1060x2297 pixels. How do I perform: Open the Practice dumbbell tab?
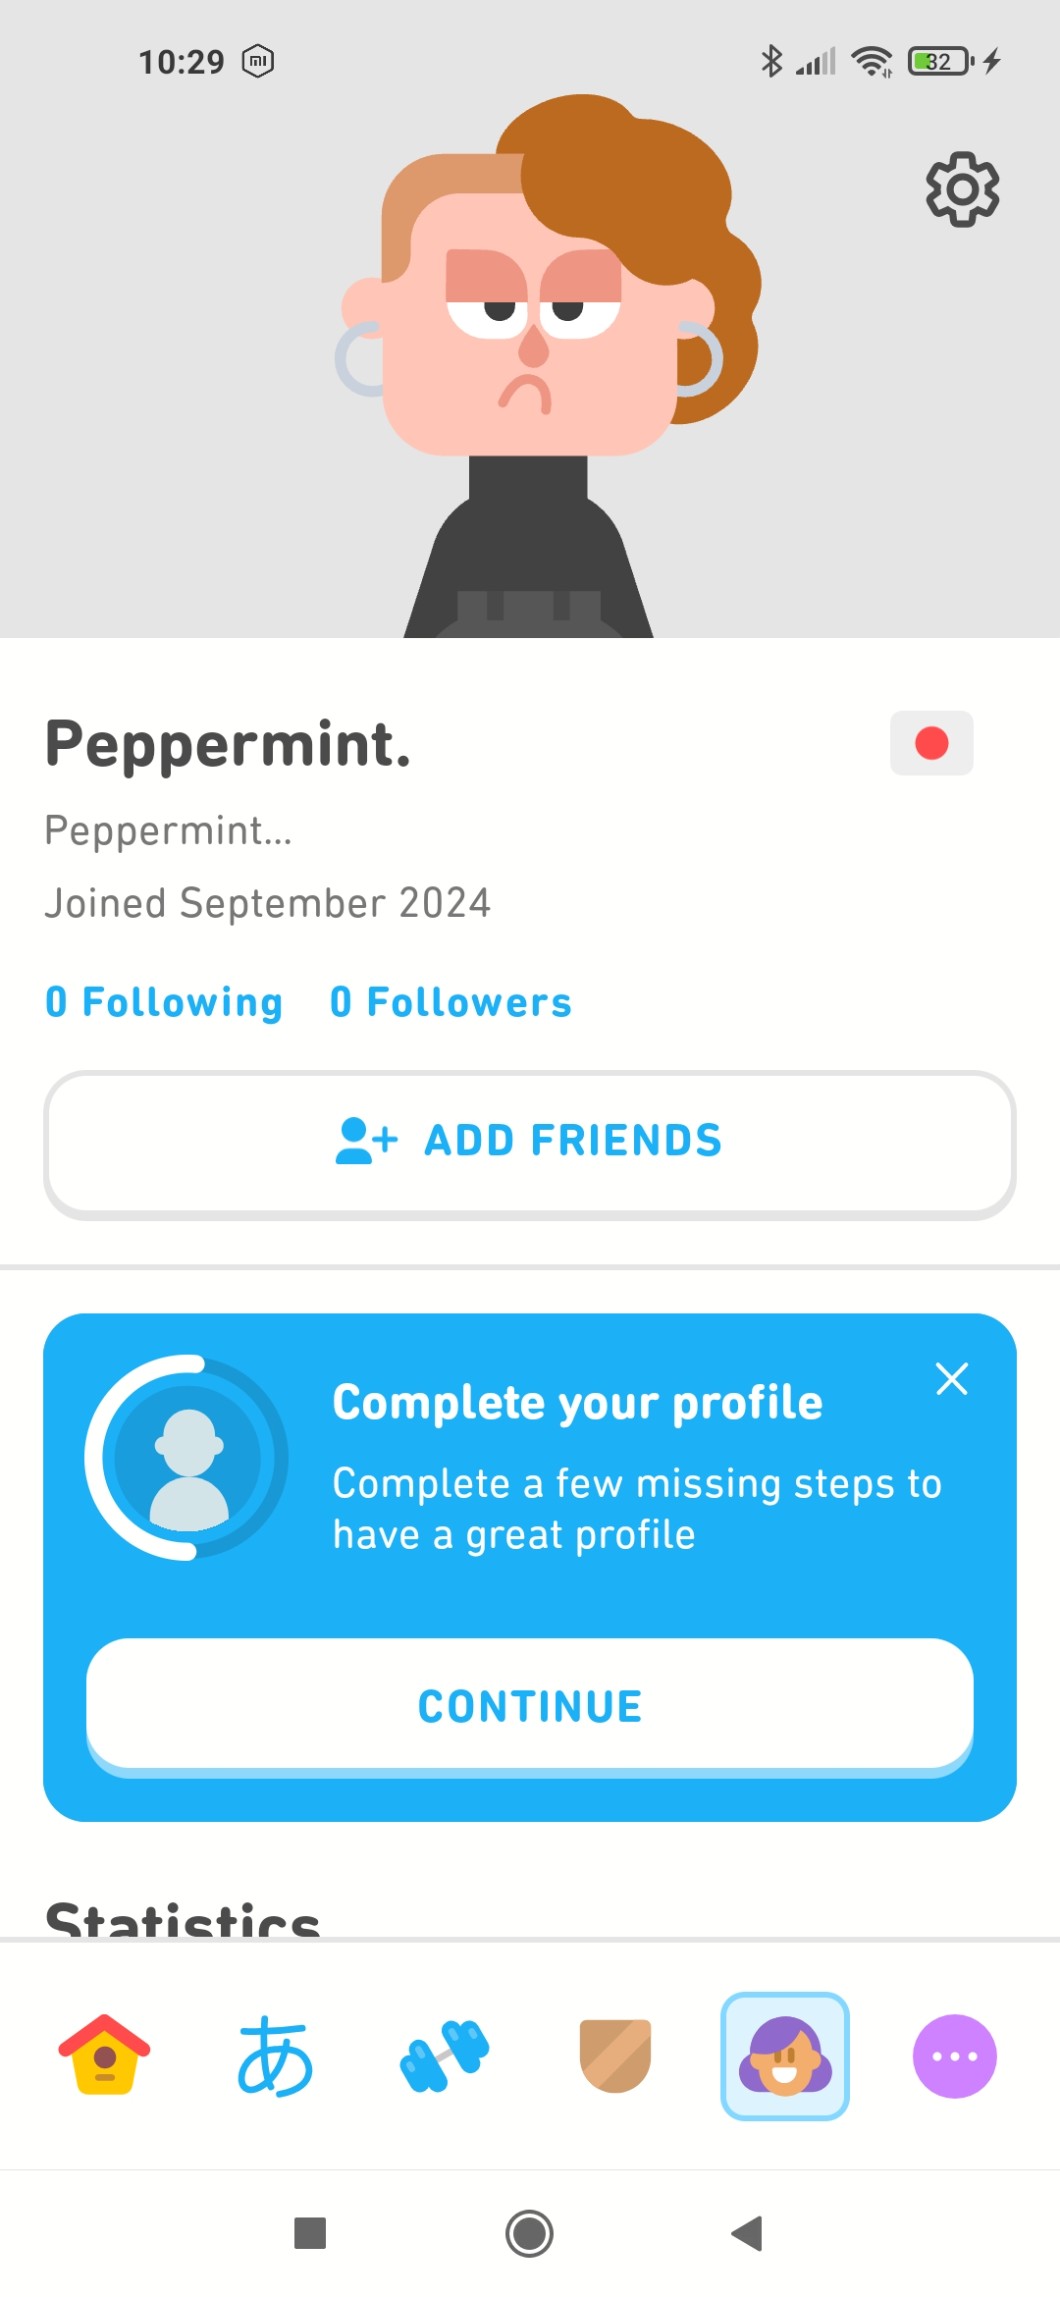click(445, 2055)
